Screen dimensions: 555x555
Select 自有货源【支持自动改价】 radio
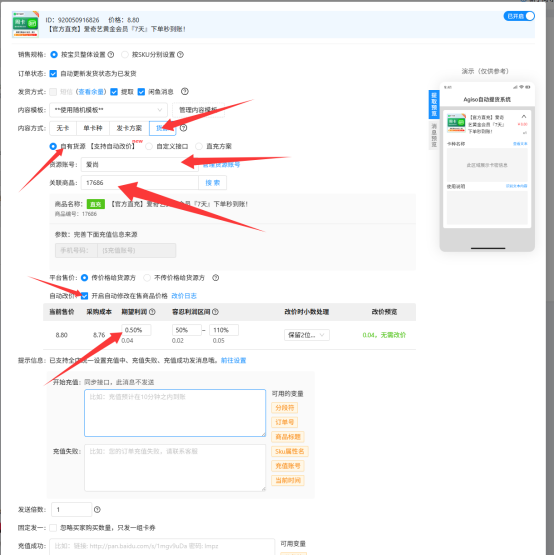point(53,146)
